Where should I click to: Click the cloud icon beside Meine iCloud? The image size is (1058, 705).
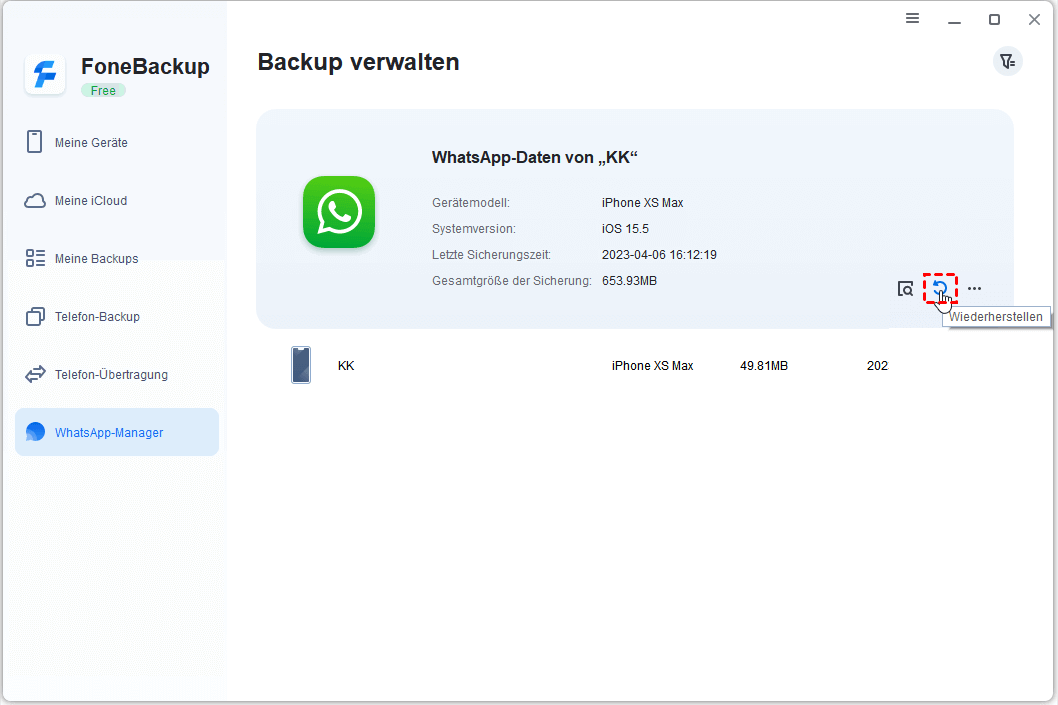tap(35, 200)
